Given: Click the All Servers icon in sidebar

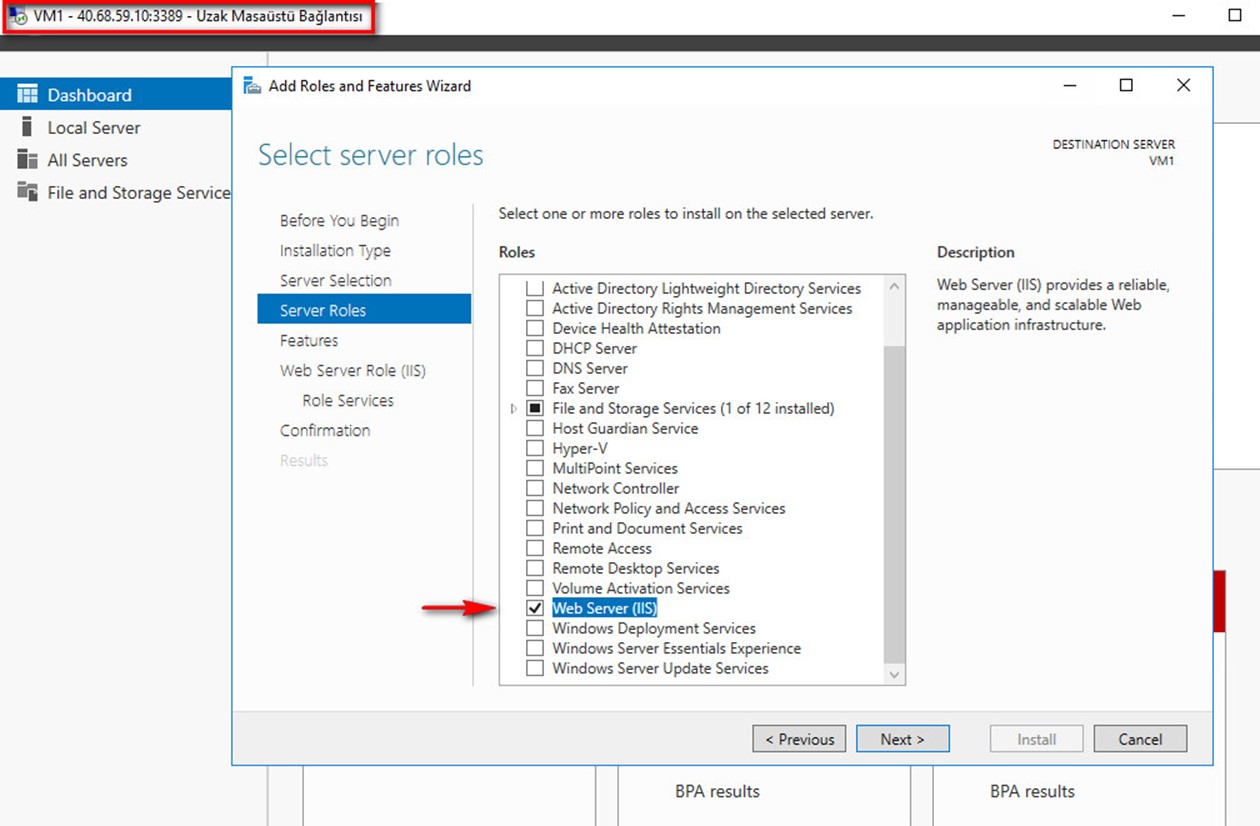Looking at the screenshot, I should coord(27,159).
